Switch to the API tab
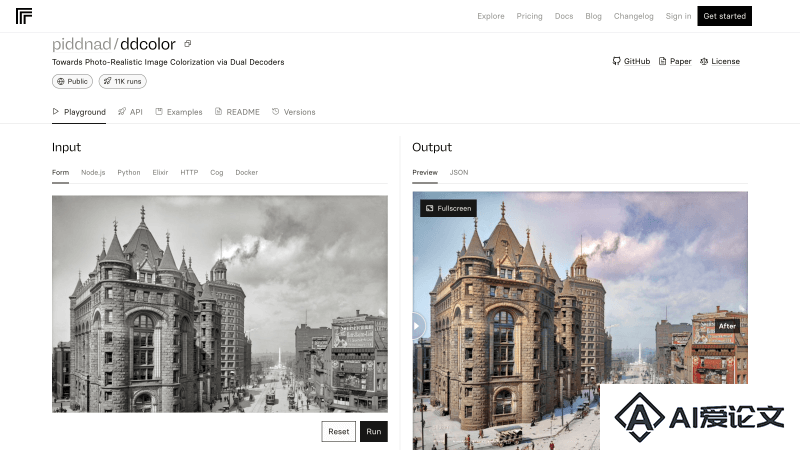Screen dimensions: 800x450 click(x=130, y=112)
